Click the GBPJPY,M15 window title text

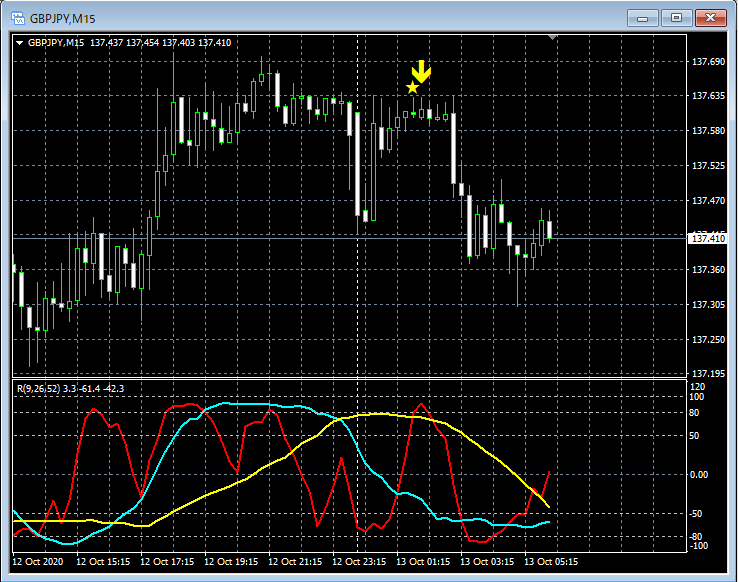click(63, 19)
